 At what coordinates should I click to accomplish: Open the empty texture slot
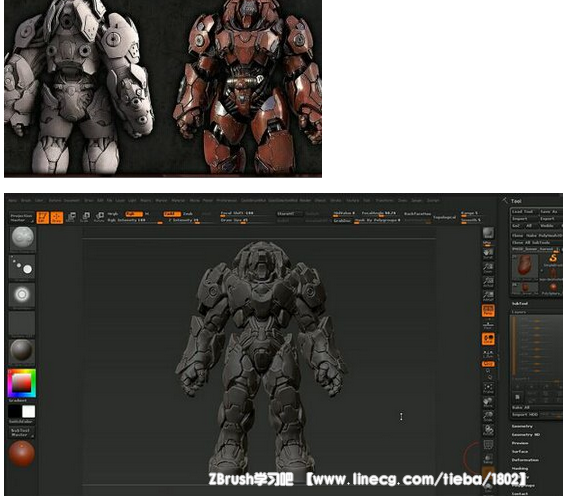click(x=22, y=324)
